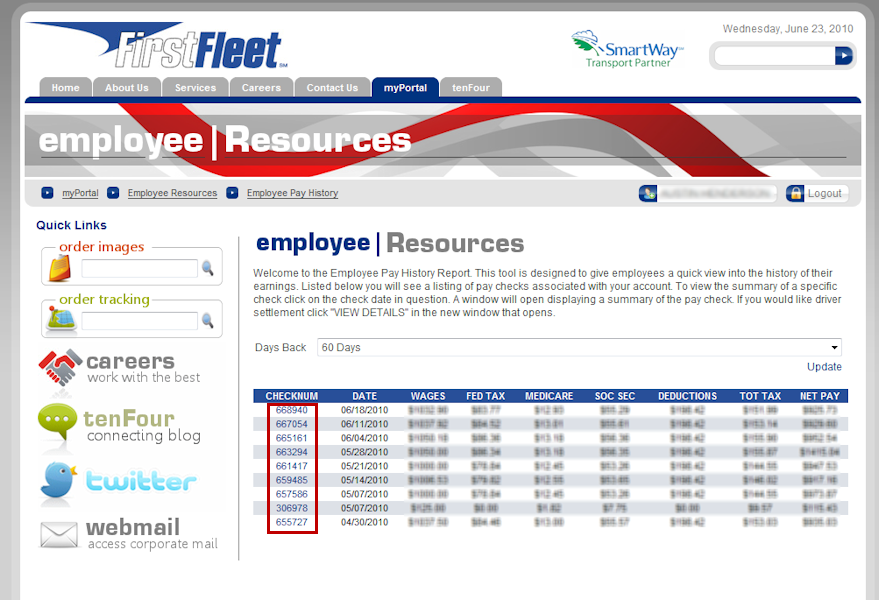Screen dimensions: 879x600
Task: Click the blue search arrow button at top
Action: click(843, 56)
